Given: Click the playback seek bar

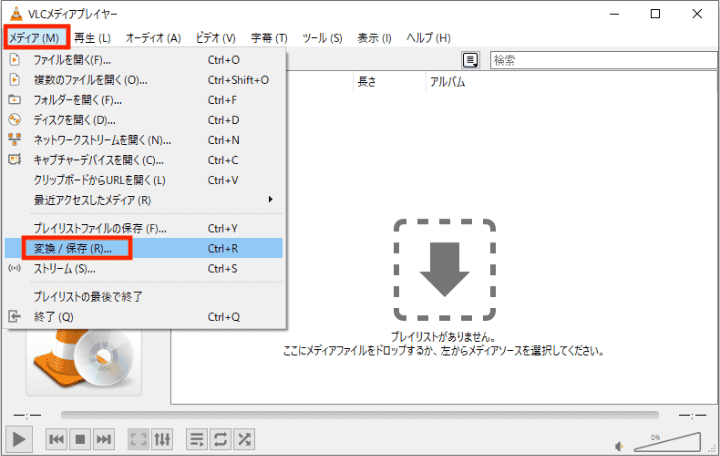Looking at the screenshot, I should pyautogui.click(x=360, y=415).
